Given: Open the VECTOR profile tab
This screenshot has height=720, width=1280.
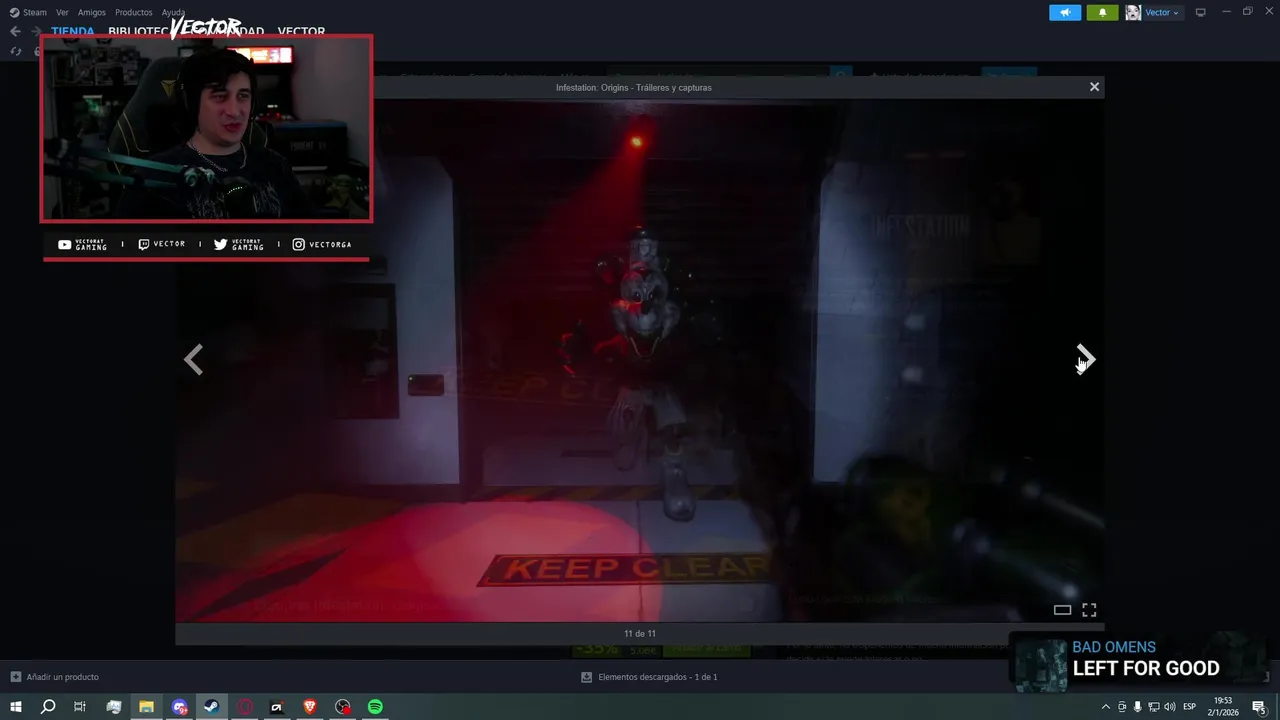Looking at the screenshot, I should (x=301, y=32).
